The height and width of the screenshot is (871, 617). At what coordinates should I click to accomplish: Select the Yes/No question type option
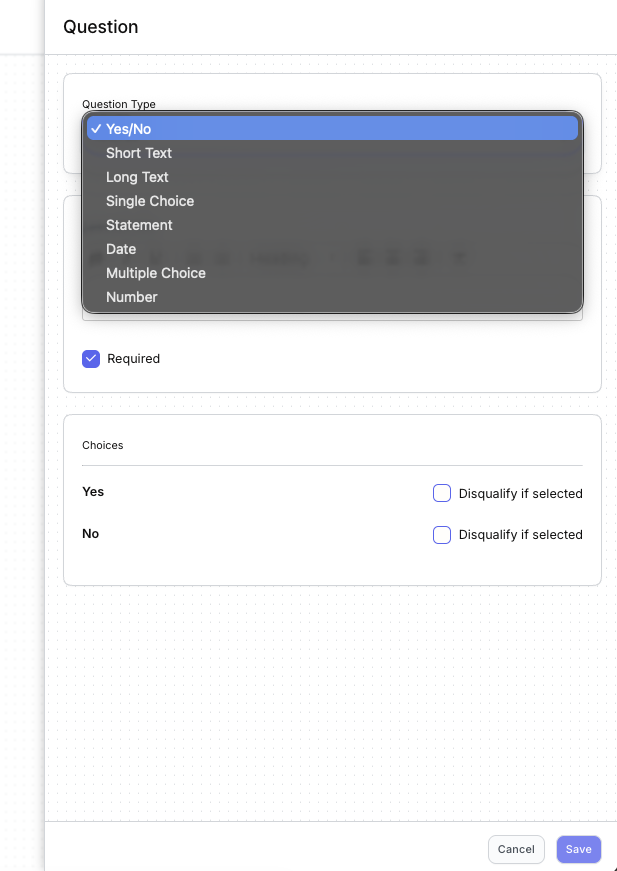pos(129,129)
